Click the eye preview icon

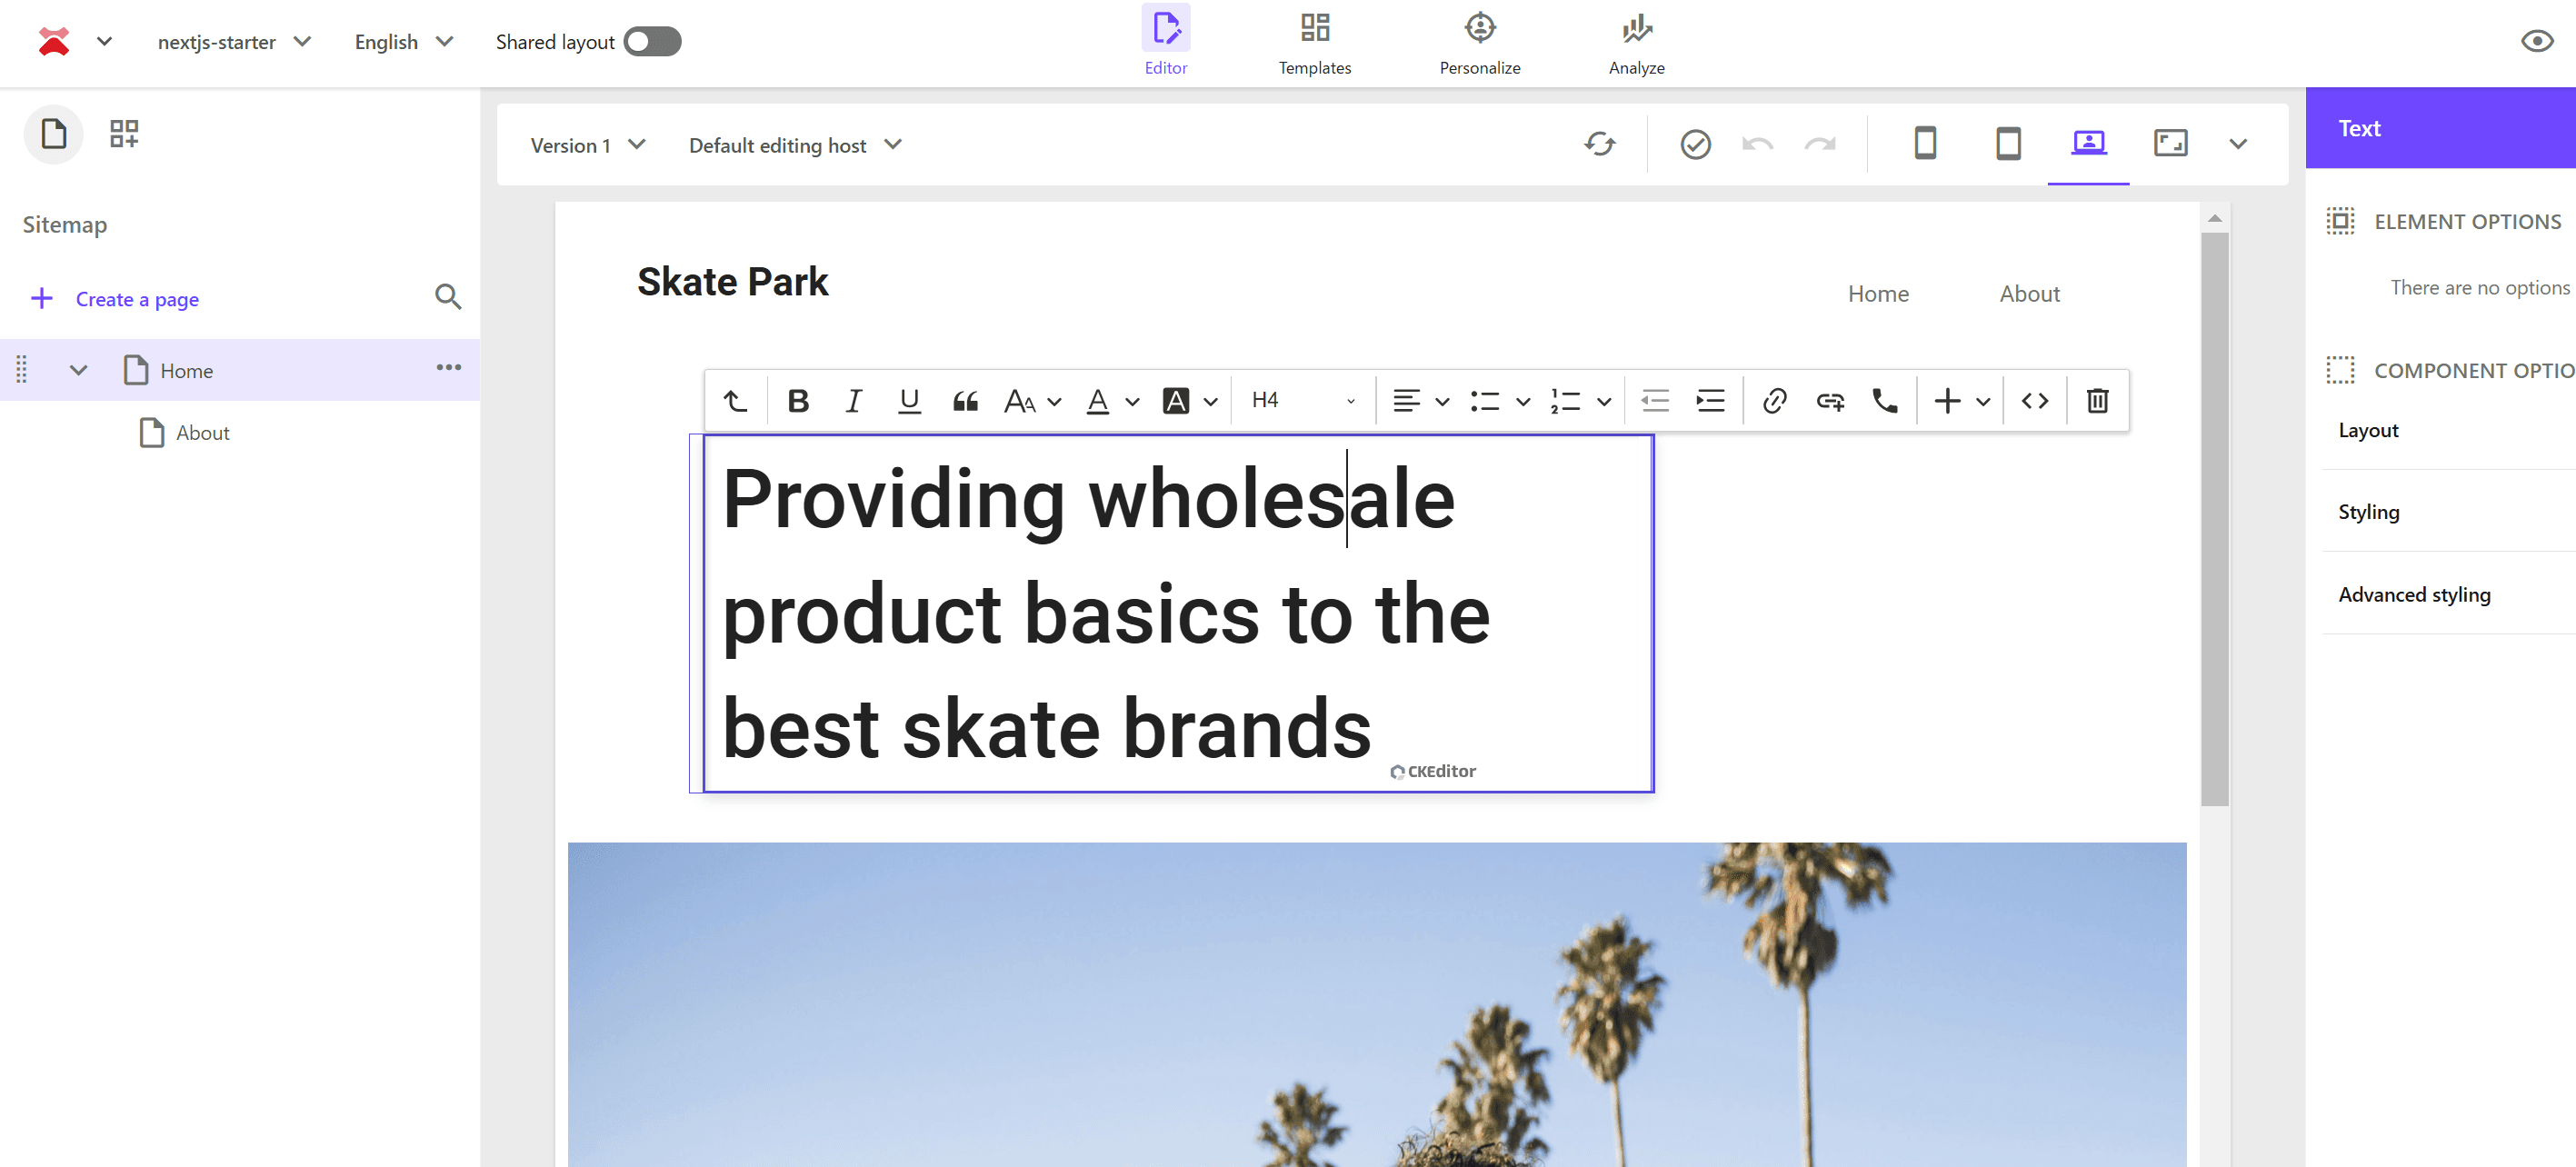(2536, 42)
